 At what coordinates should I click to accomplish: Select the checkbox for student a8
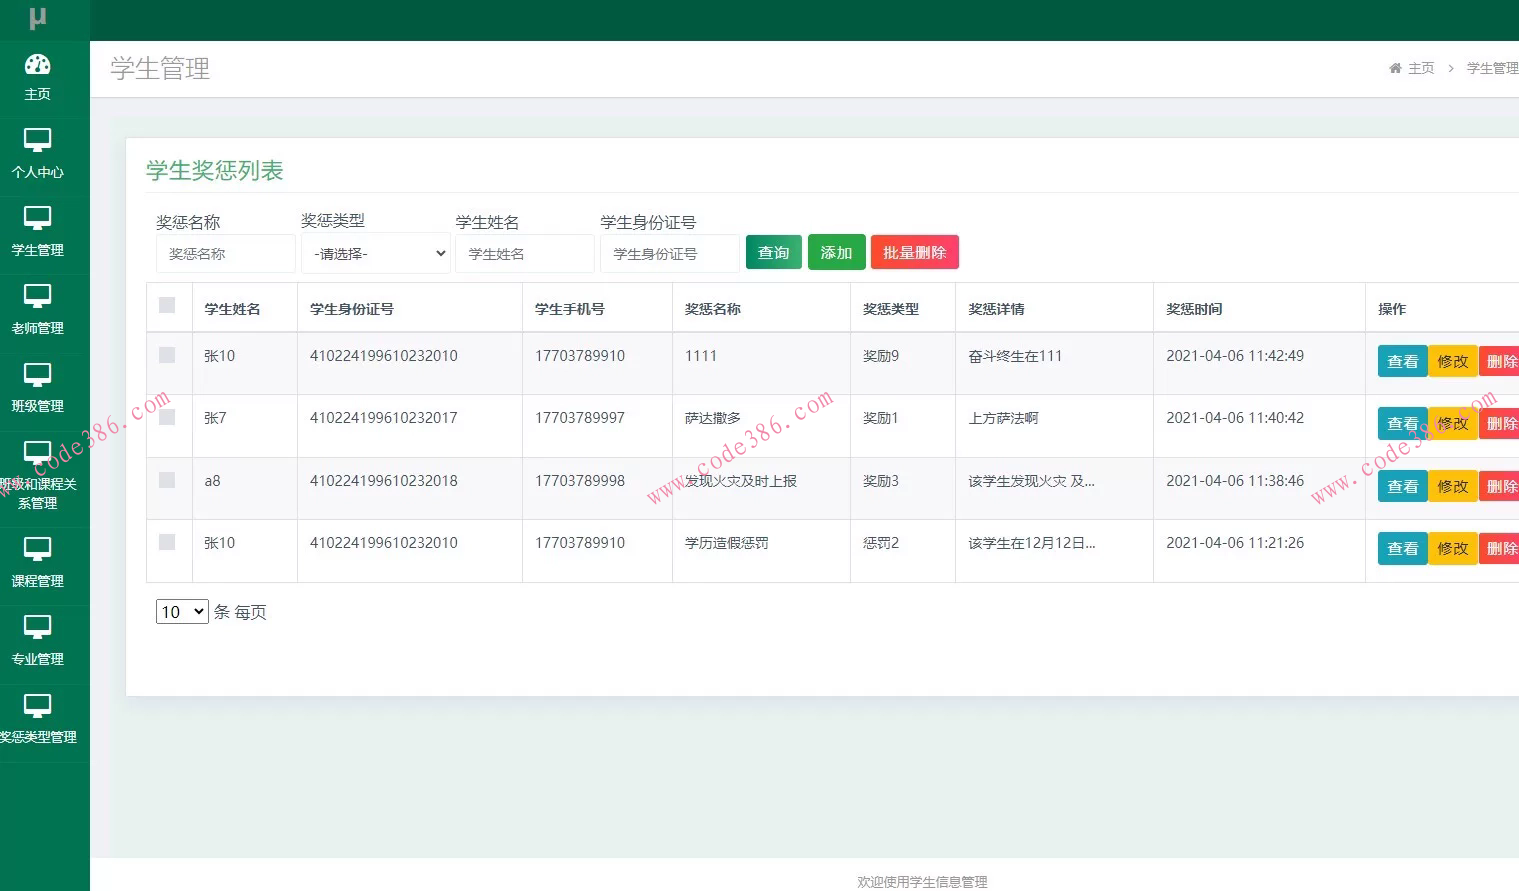tap(167, 480)
